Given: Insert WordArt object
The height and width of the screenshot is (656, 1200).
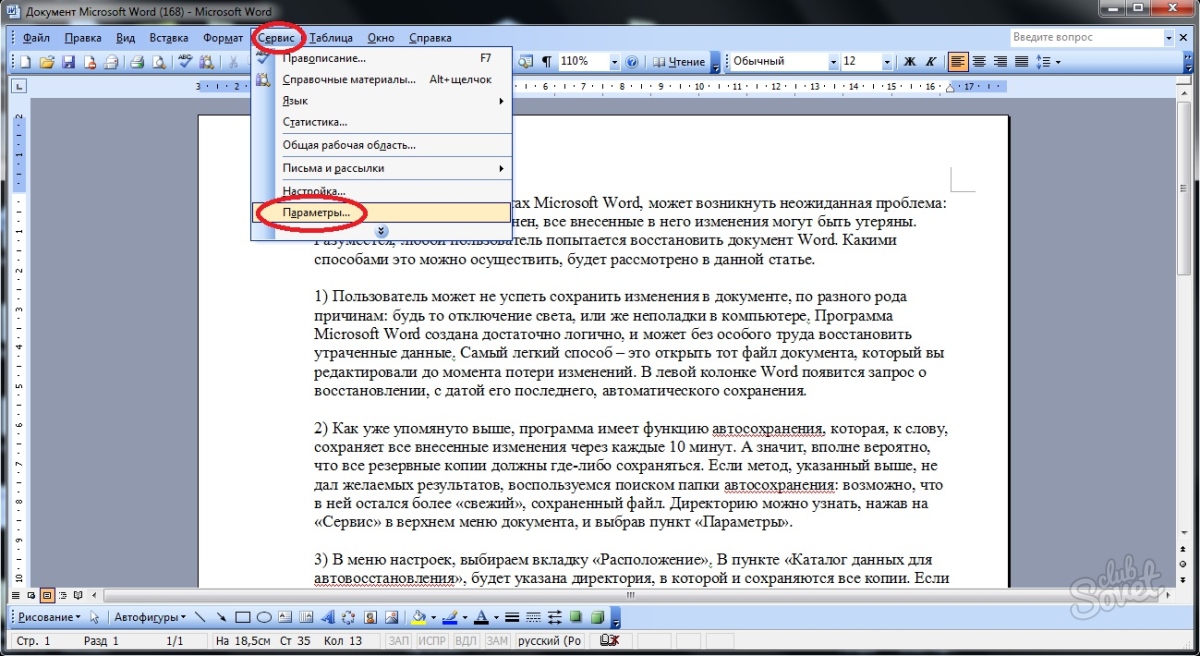Looking at the screenshot, I should click(328, 617).
